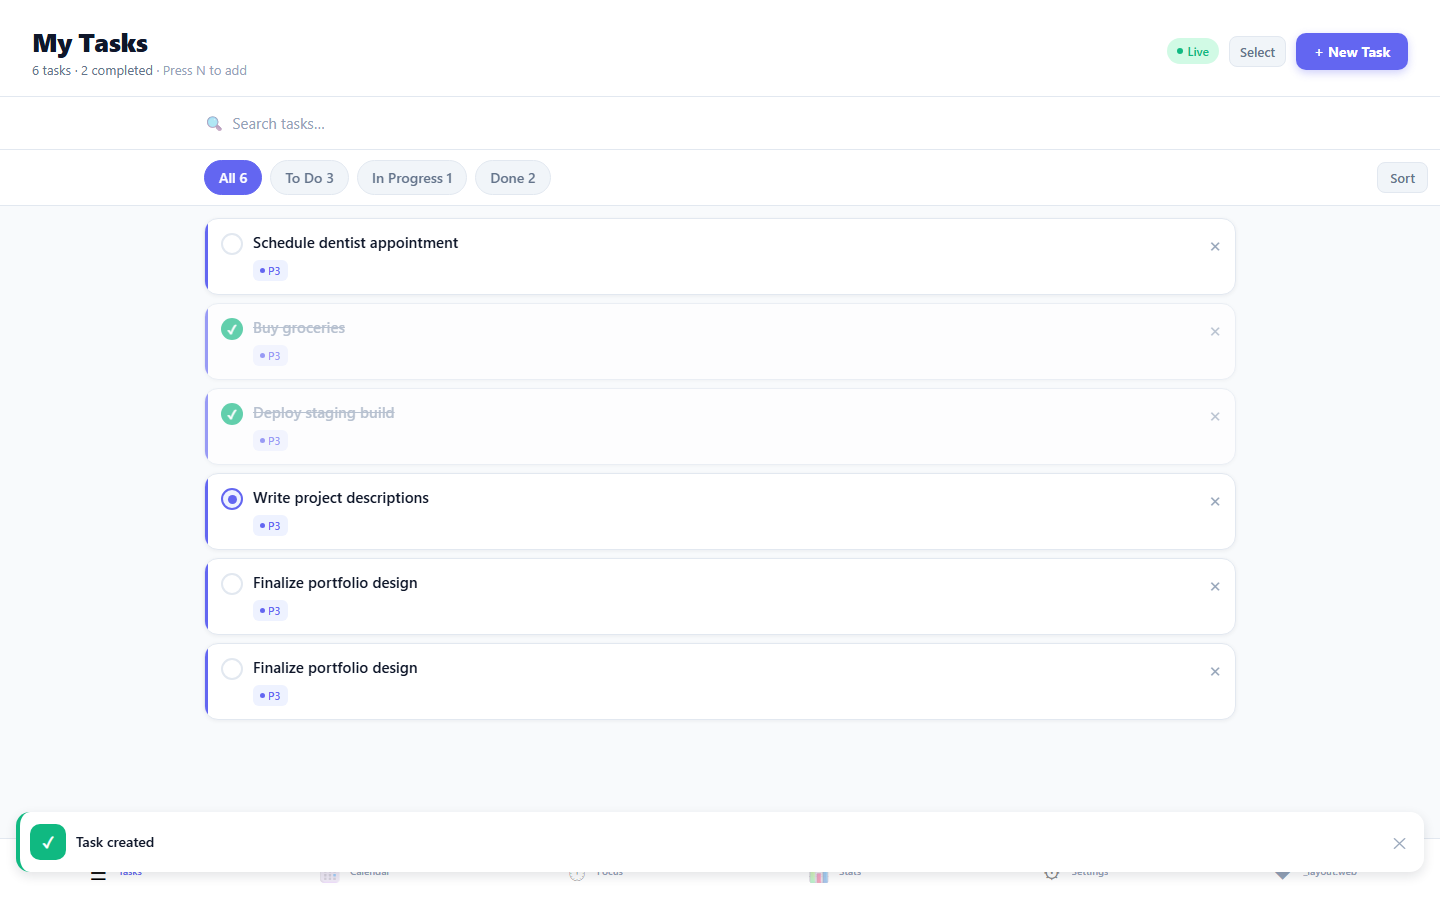
Task: Click P3 badge on Schedule dentist appointment
Action: coord(270,271)
